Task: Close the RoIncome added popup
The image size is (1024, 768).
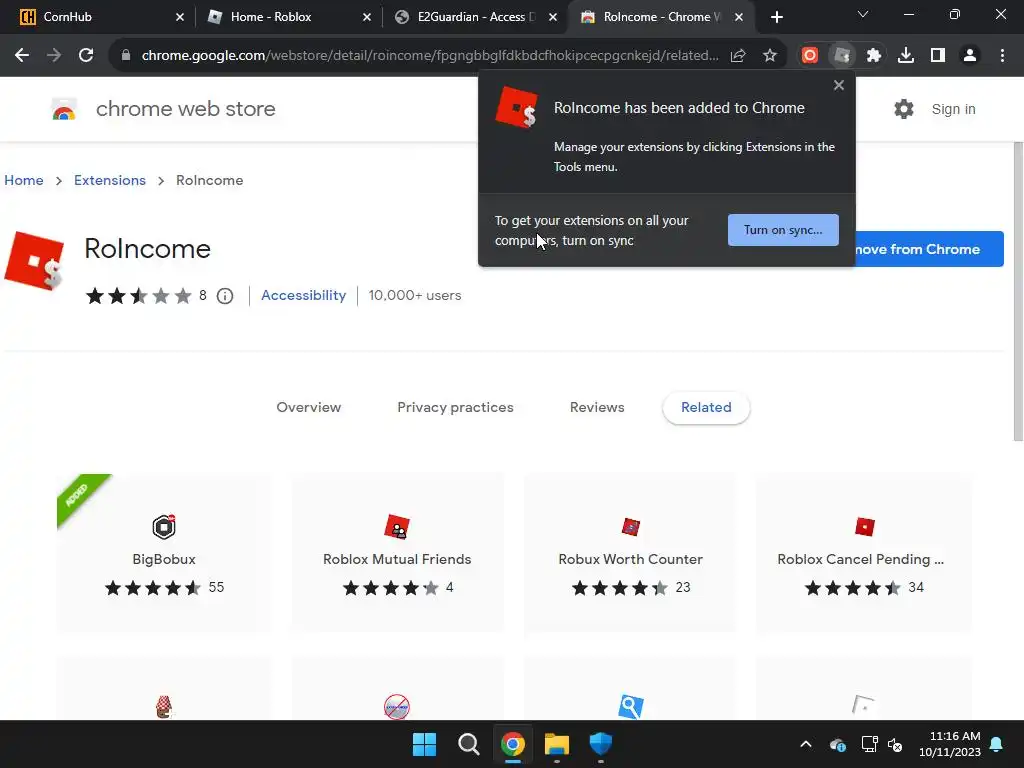Action: [839, 85]
